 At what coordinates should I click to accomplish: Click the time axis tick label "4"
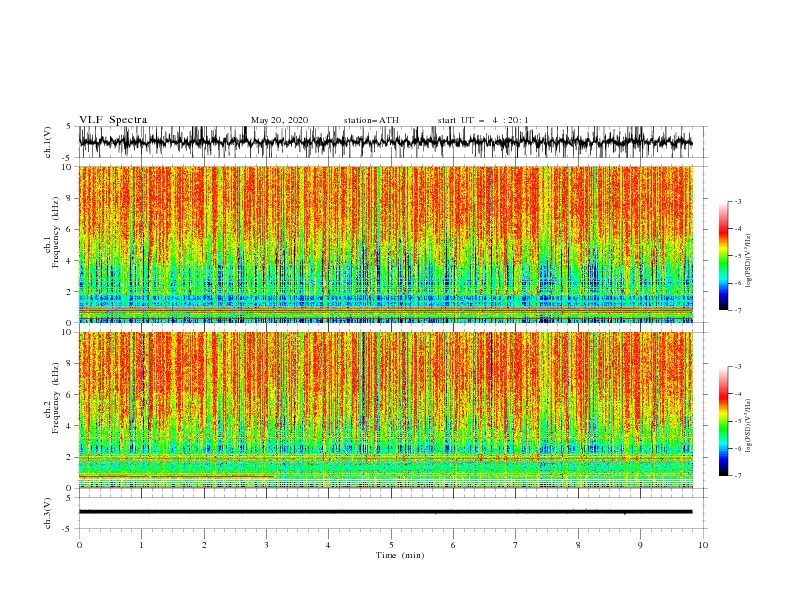(x=328, y=545)
